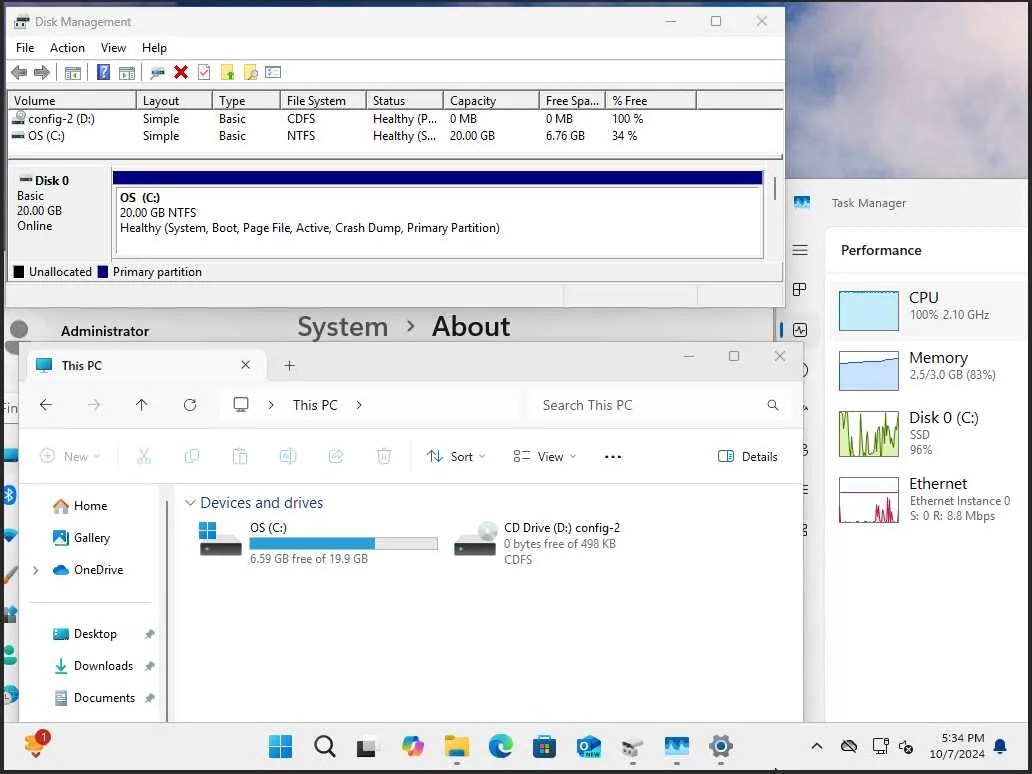Select the Copy icon in File Explorer toolbar
The height and width of the screenshot is (774, 1032).
[x=192, y=456]
